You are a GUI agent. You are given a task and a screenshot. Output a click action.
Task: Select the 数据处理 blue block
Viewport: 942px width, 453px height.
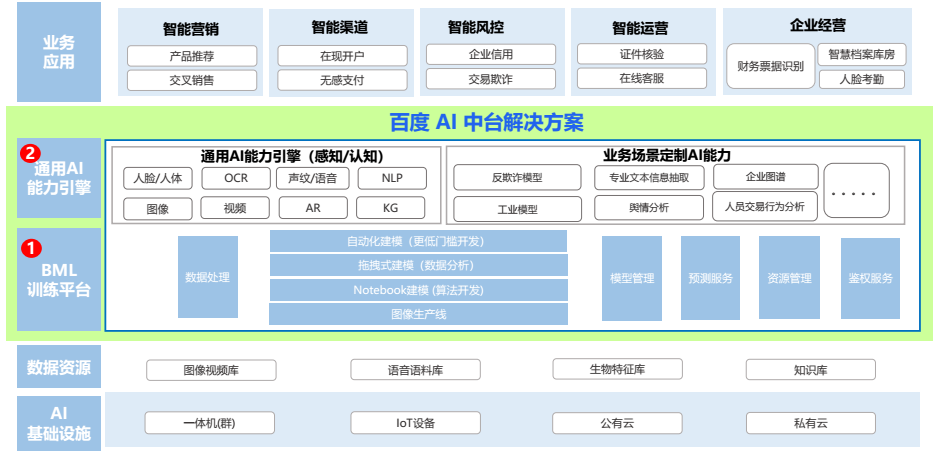pyautogui.click(x=208, y=277)
